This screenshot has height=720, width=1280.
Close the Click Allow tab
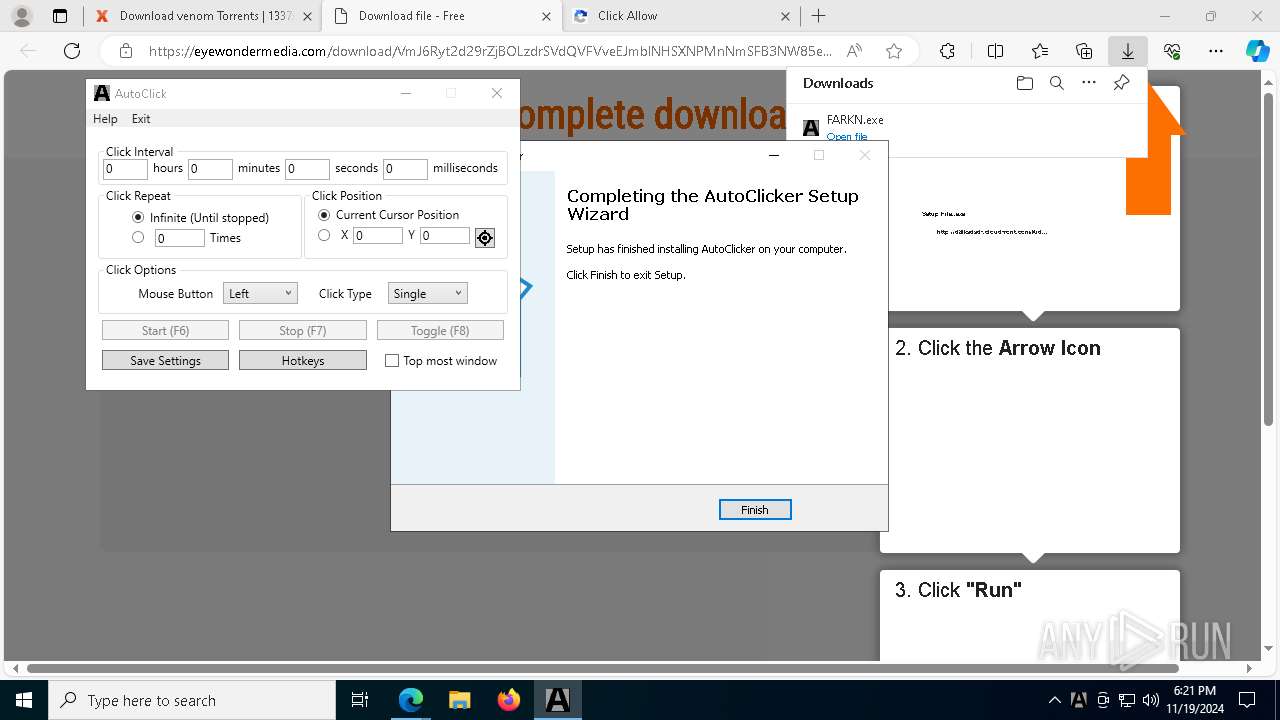(785, 16)
